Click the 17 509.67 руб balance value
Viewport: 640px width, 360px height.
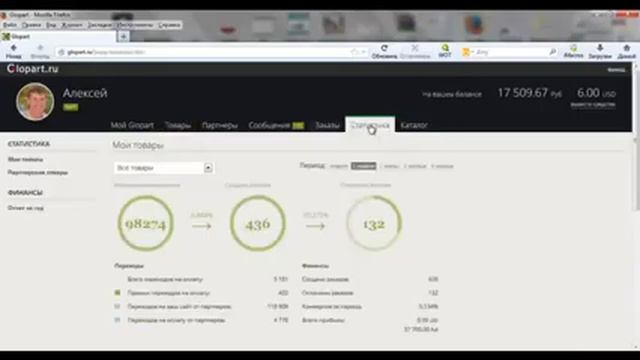coord(529,93)
